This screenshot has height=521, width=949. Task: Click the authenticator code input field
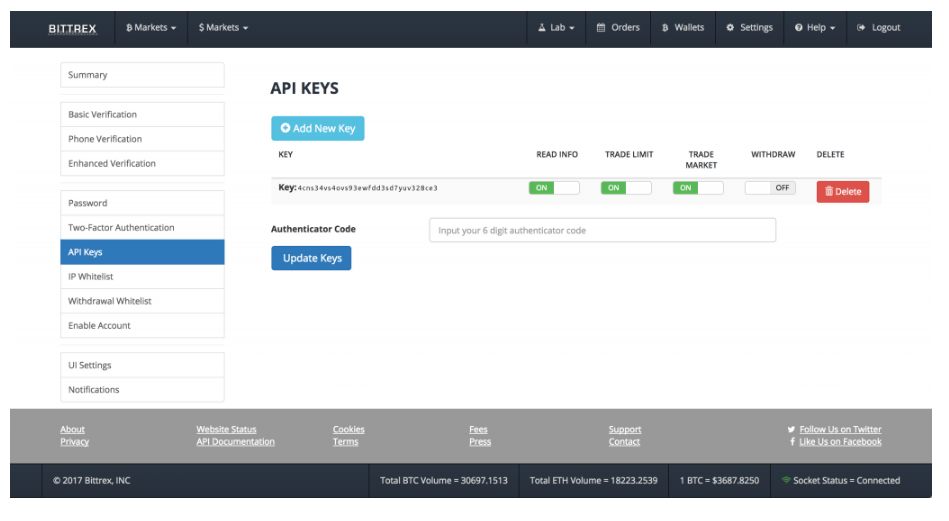point(602,231)
